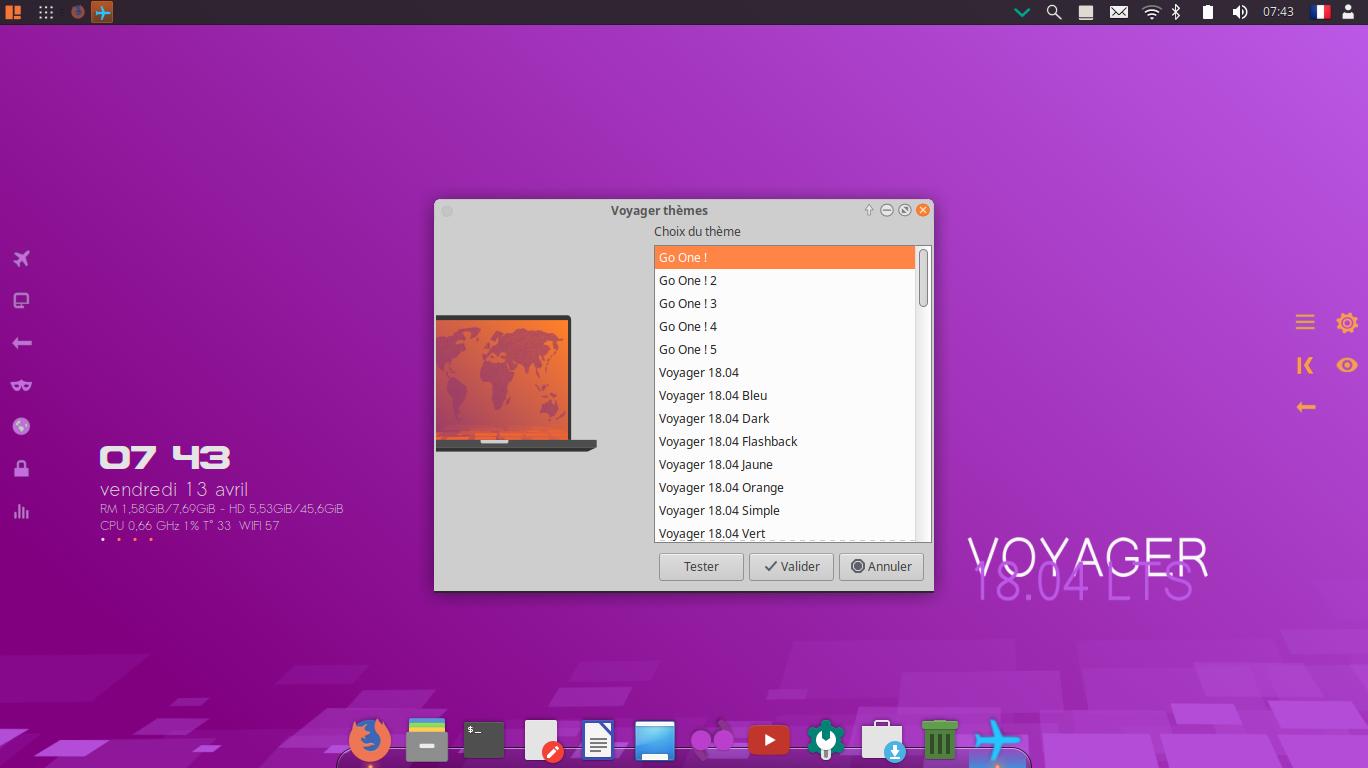Open the orange menu icon in top panel
The image size is (1368, 768).
pyautogui.click(x=13, y=12)
